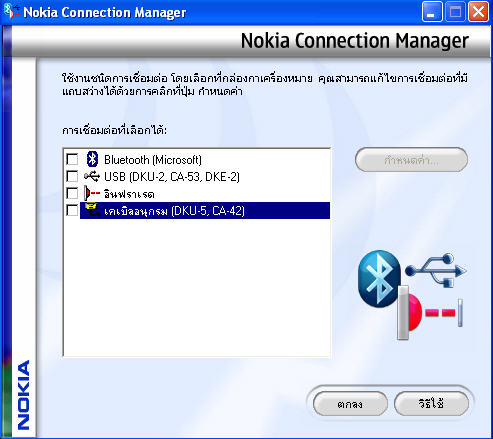The image size is (493, 439).
Task: Check the box for DKU-5, CA-42 serial cable
Action: pos(72,210)
